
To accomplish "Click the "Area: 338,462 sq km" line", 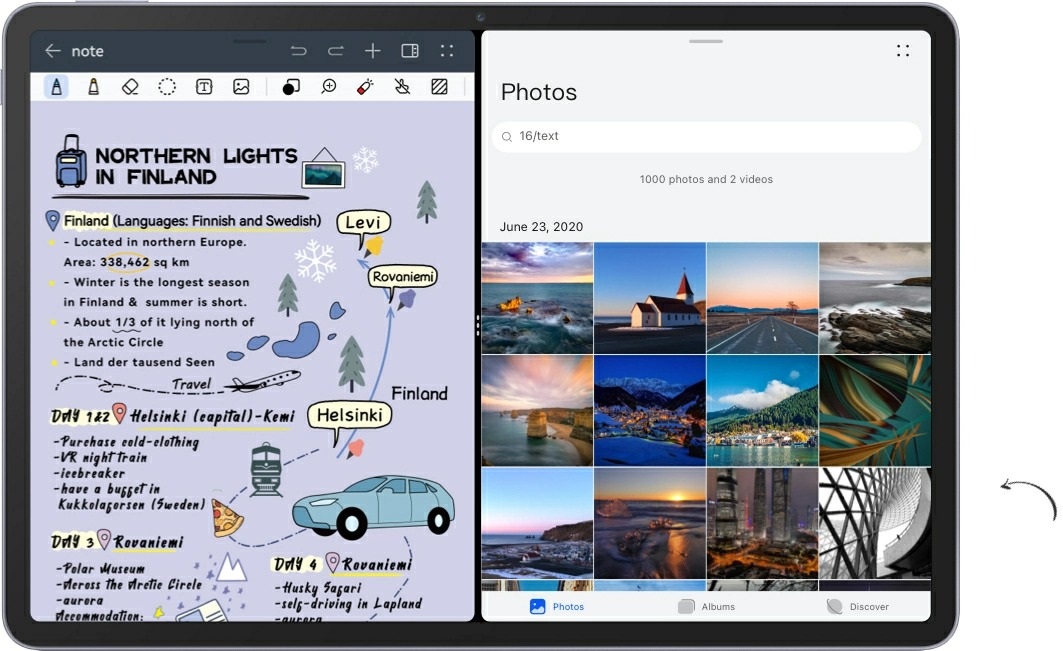I will pos(127,262).
